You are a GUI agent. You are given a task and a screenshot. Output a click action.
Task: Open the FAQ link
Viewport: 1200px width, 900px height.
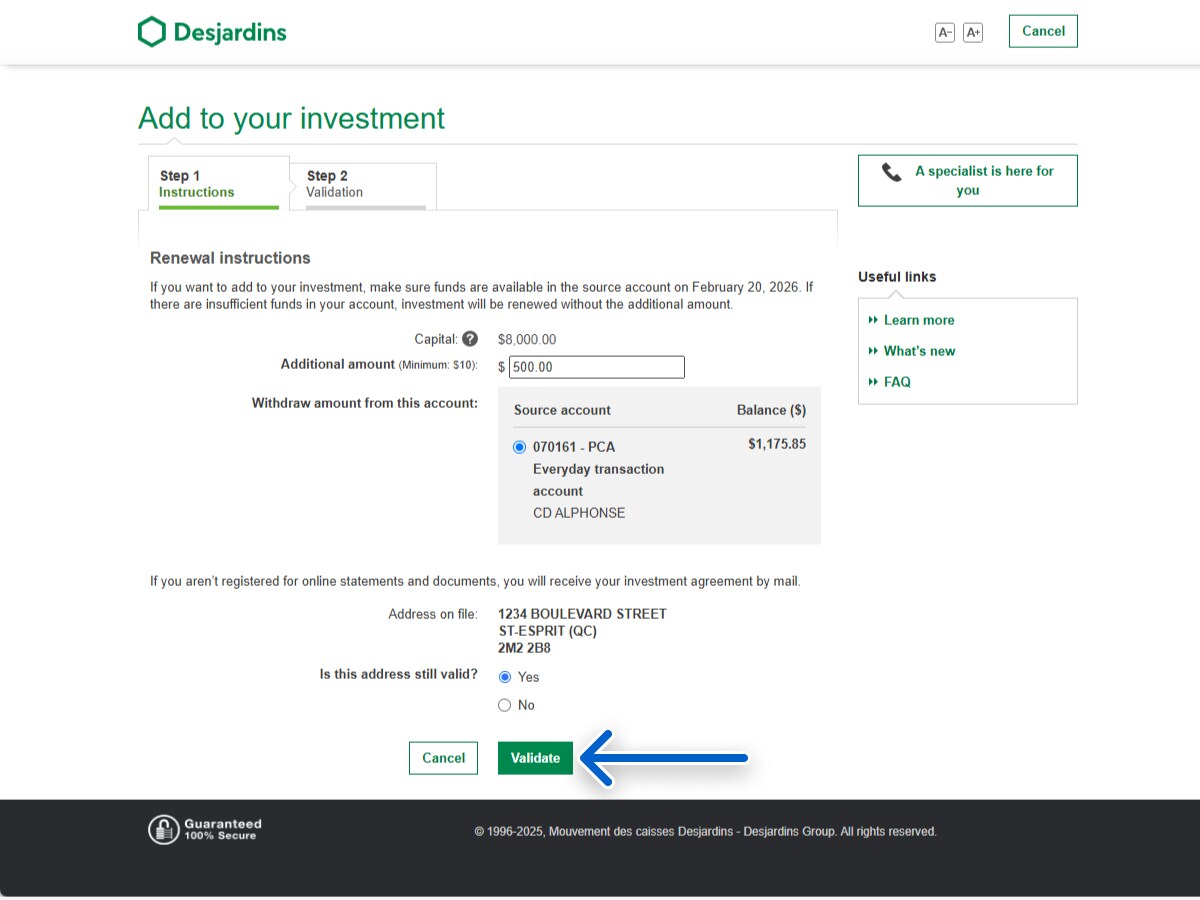tap(897, 382)
